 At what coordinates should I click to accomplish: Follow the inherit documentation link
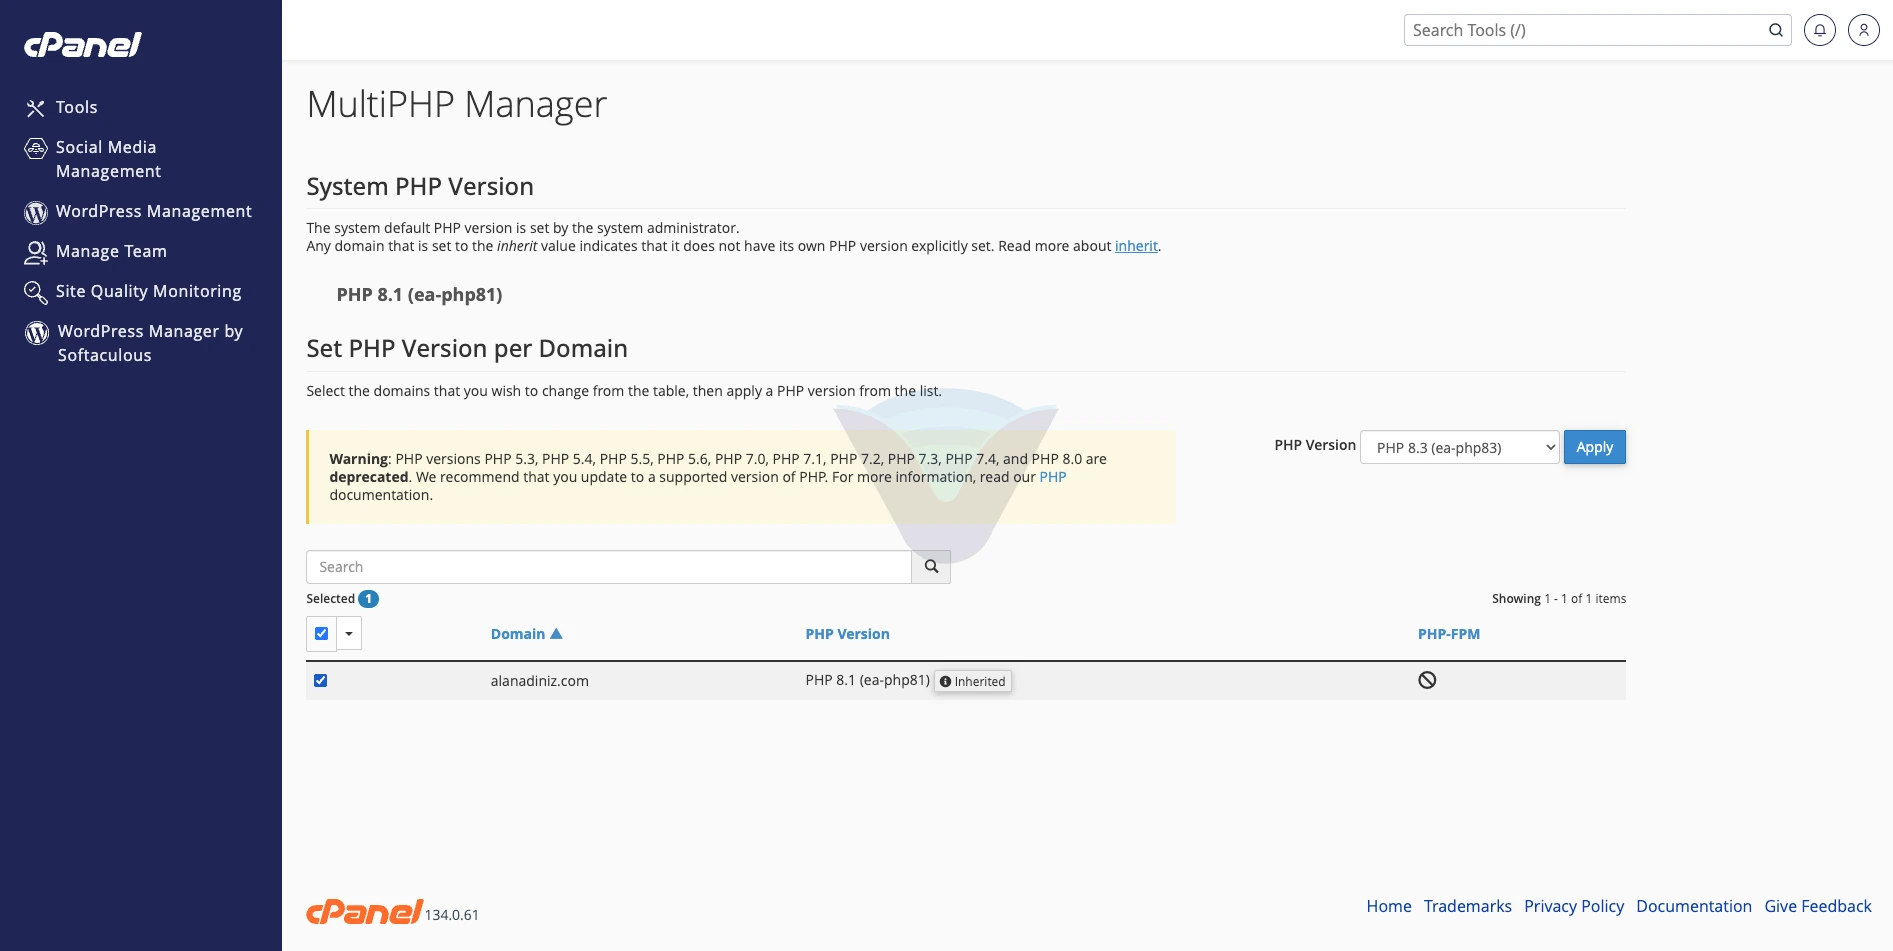pyautogui.click(x=1136, y=246)
